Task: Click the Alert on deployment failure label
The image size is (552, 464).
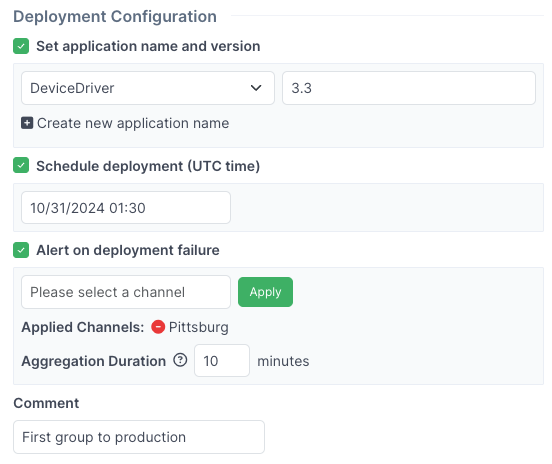Action: click(x=128, y=250)
